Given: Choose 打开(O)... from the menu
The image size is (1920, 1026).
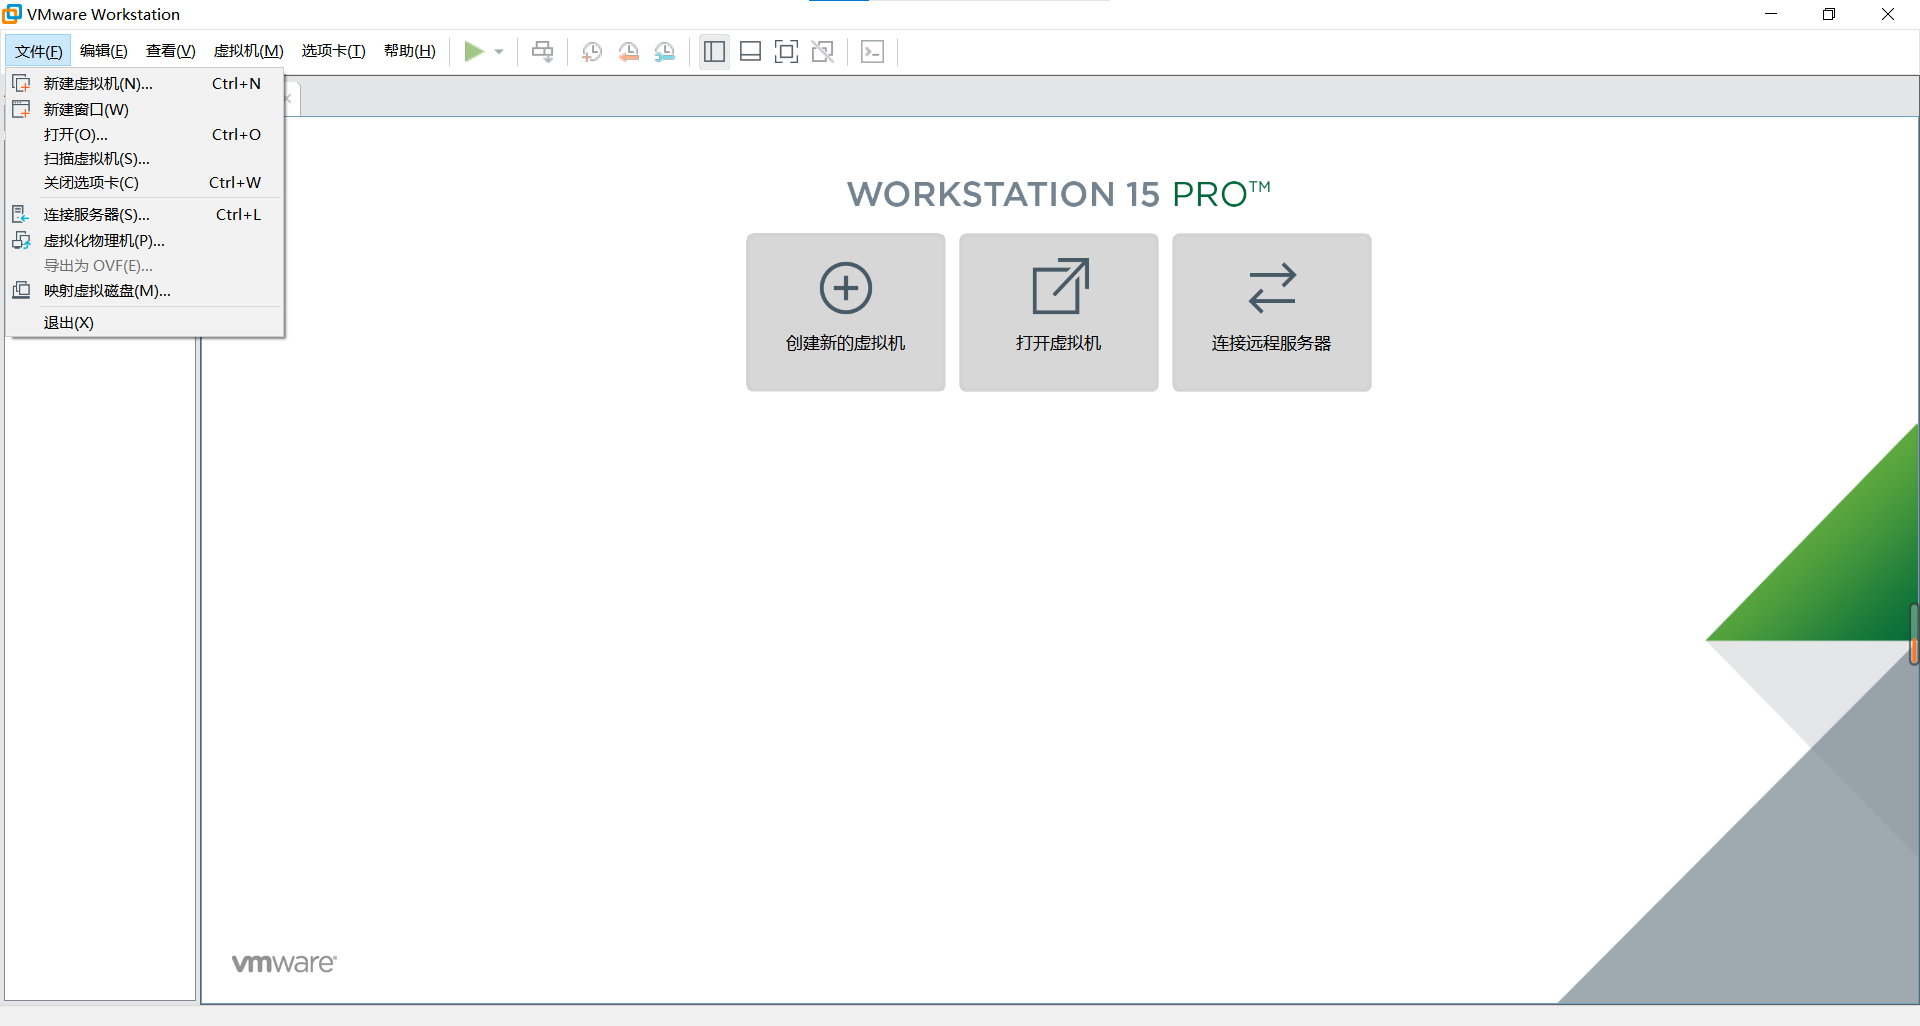Looking at the screenshot, I should click(146, 134).
